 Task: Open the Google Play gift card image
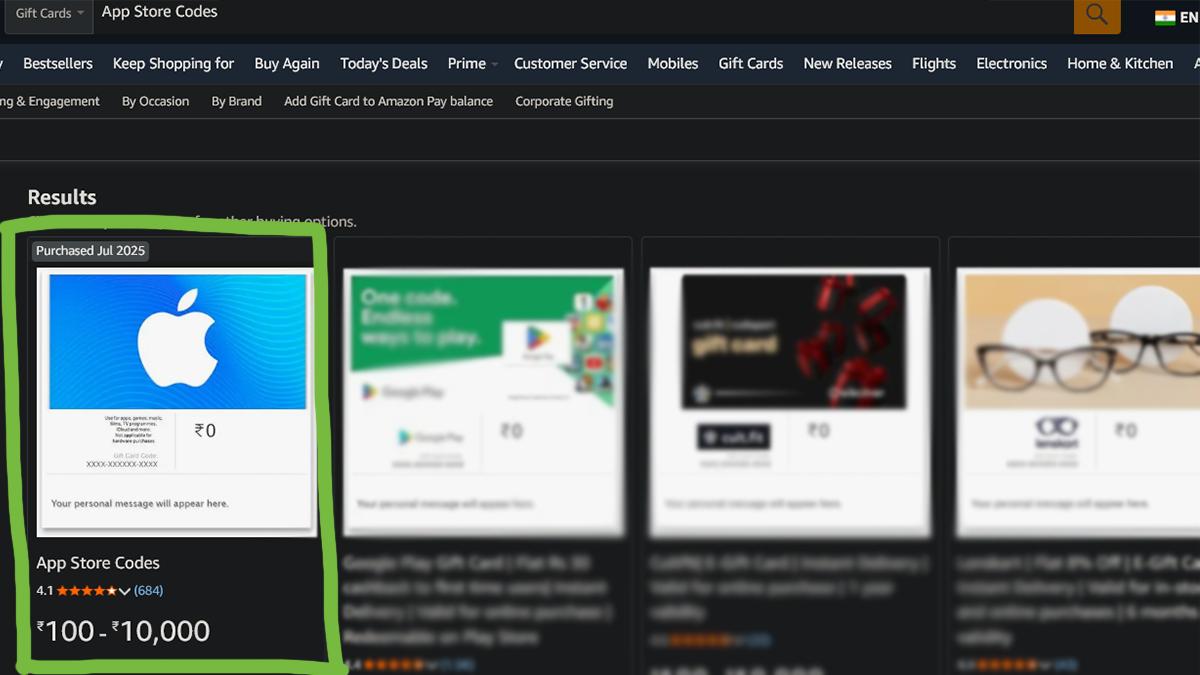(483, 402)
